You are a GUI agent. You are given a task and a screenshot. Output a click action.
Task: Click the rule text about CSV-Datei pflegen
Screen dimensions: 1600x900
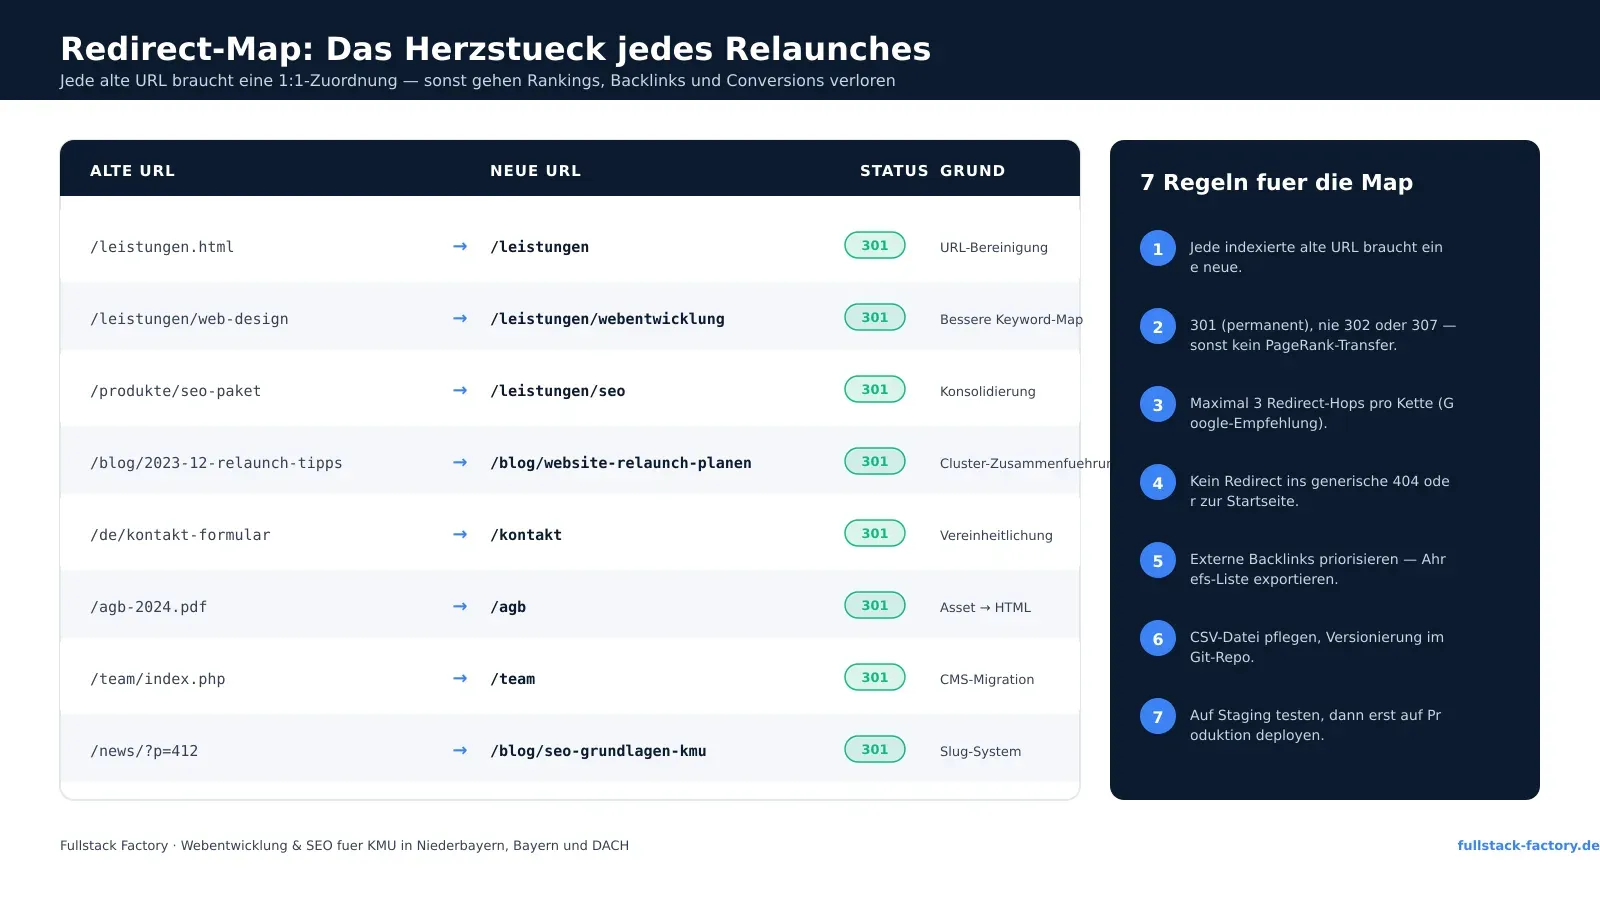coord(1316,647)
